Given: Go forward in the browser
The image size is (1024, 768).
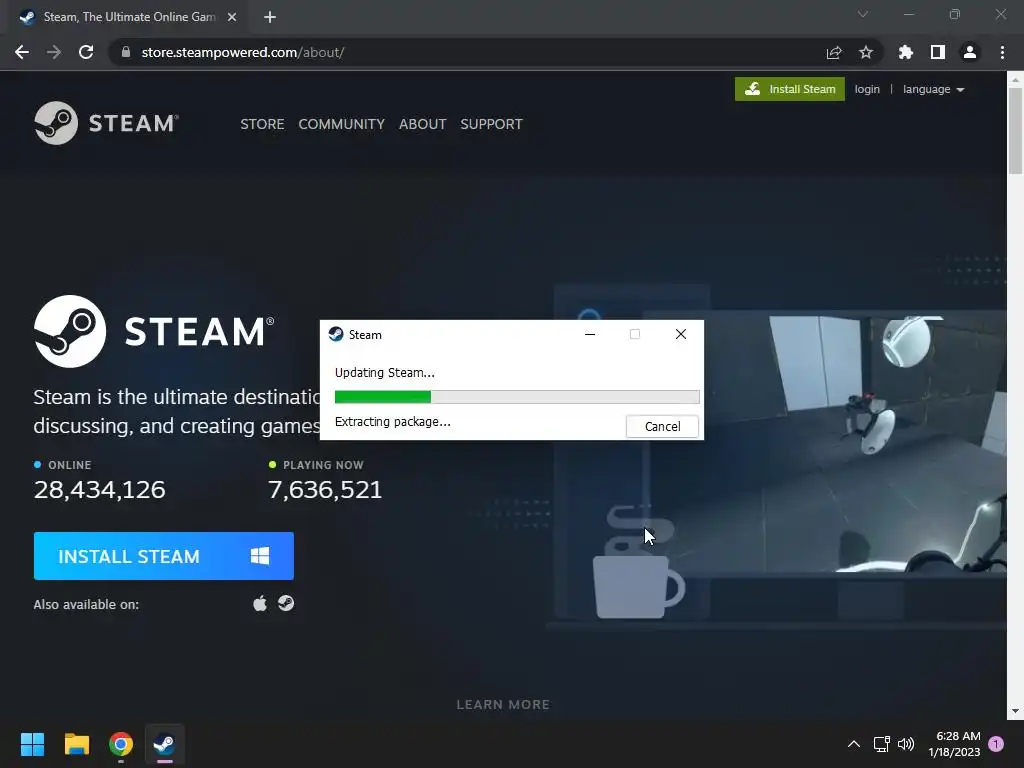Looking at the screenshot, I should tap(54, 52).
